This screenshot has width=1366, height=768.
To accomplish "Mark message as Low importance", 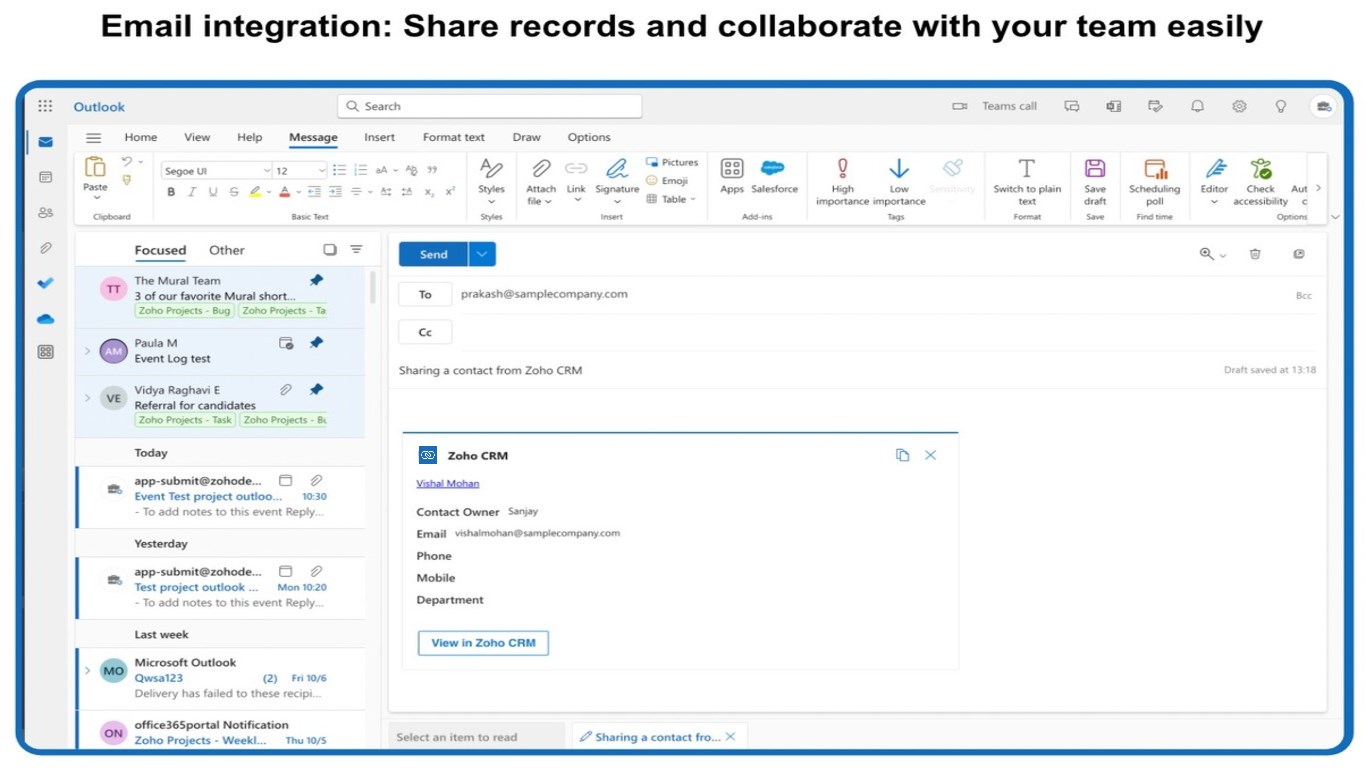I will click(x=899, y=182).
